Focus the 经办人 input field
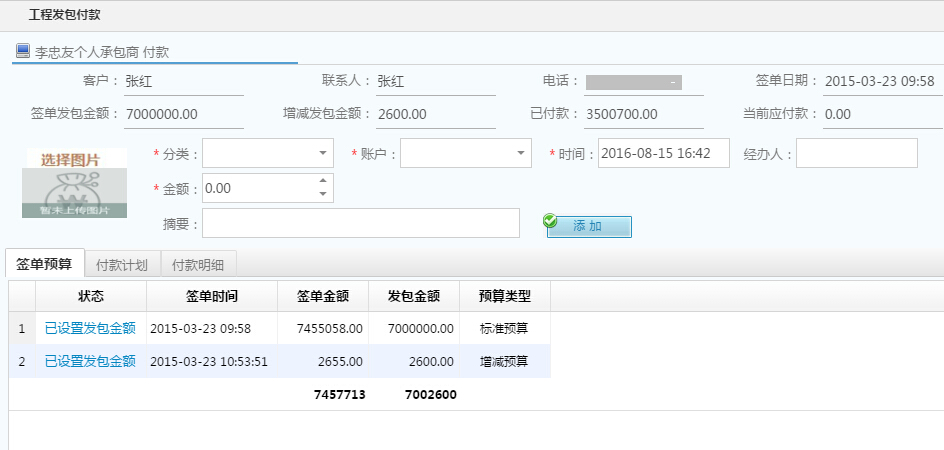 [856, 153]
